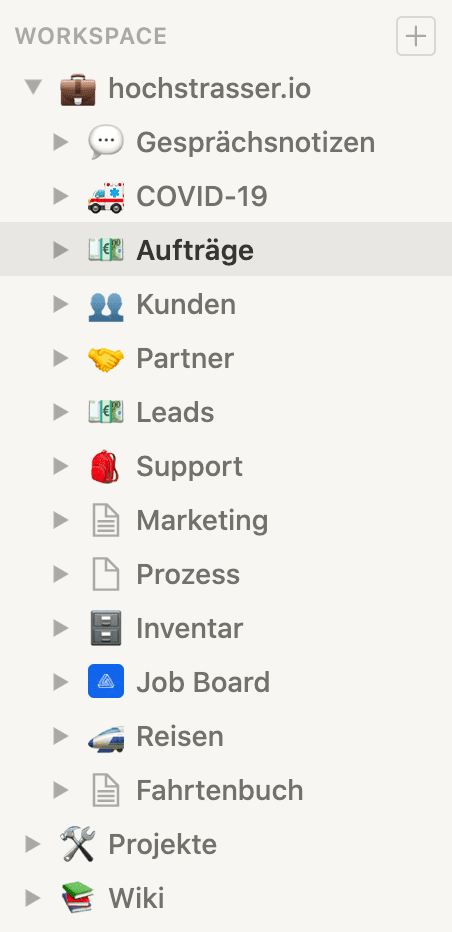Click the WORKSPACE section header
Screen dimensions: 452x932
[x=91, y=36]
